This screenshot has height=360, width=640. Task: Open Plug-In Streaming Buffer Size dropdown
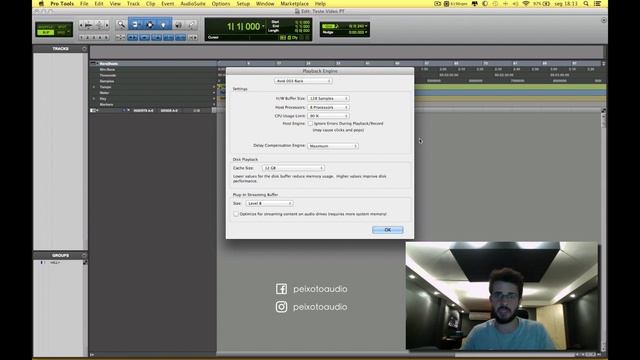(x=269, y=203)
